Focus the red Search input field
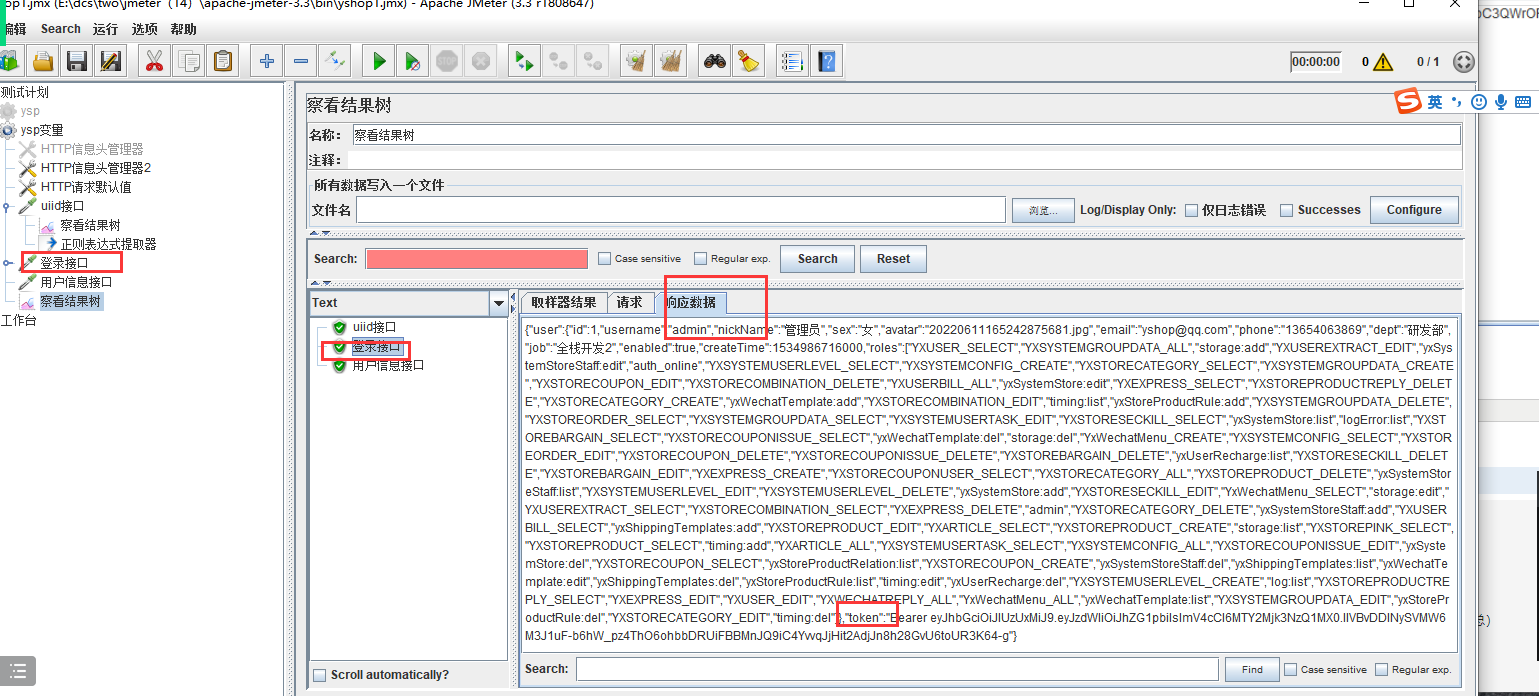The width and height of the screenshot is (1539, 696). tap(477, 259)
